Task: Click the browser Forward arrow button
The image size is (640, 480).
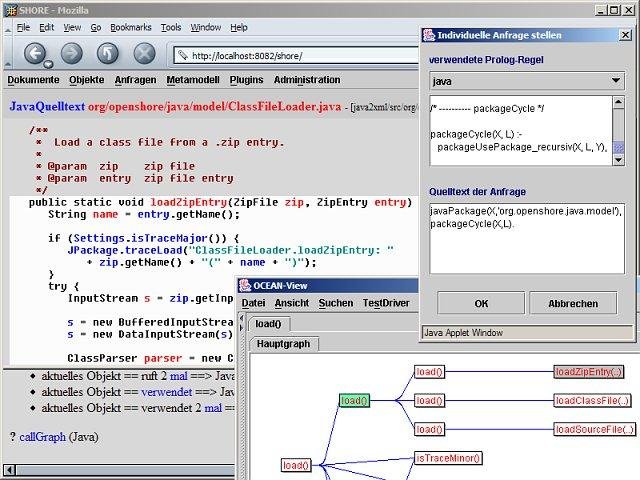Action: tap(71, 53)
